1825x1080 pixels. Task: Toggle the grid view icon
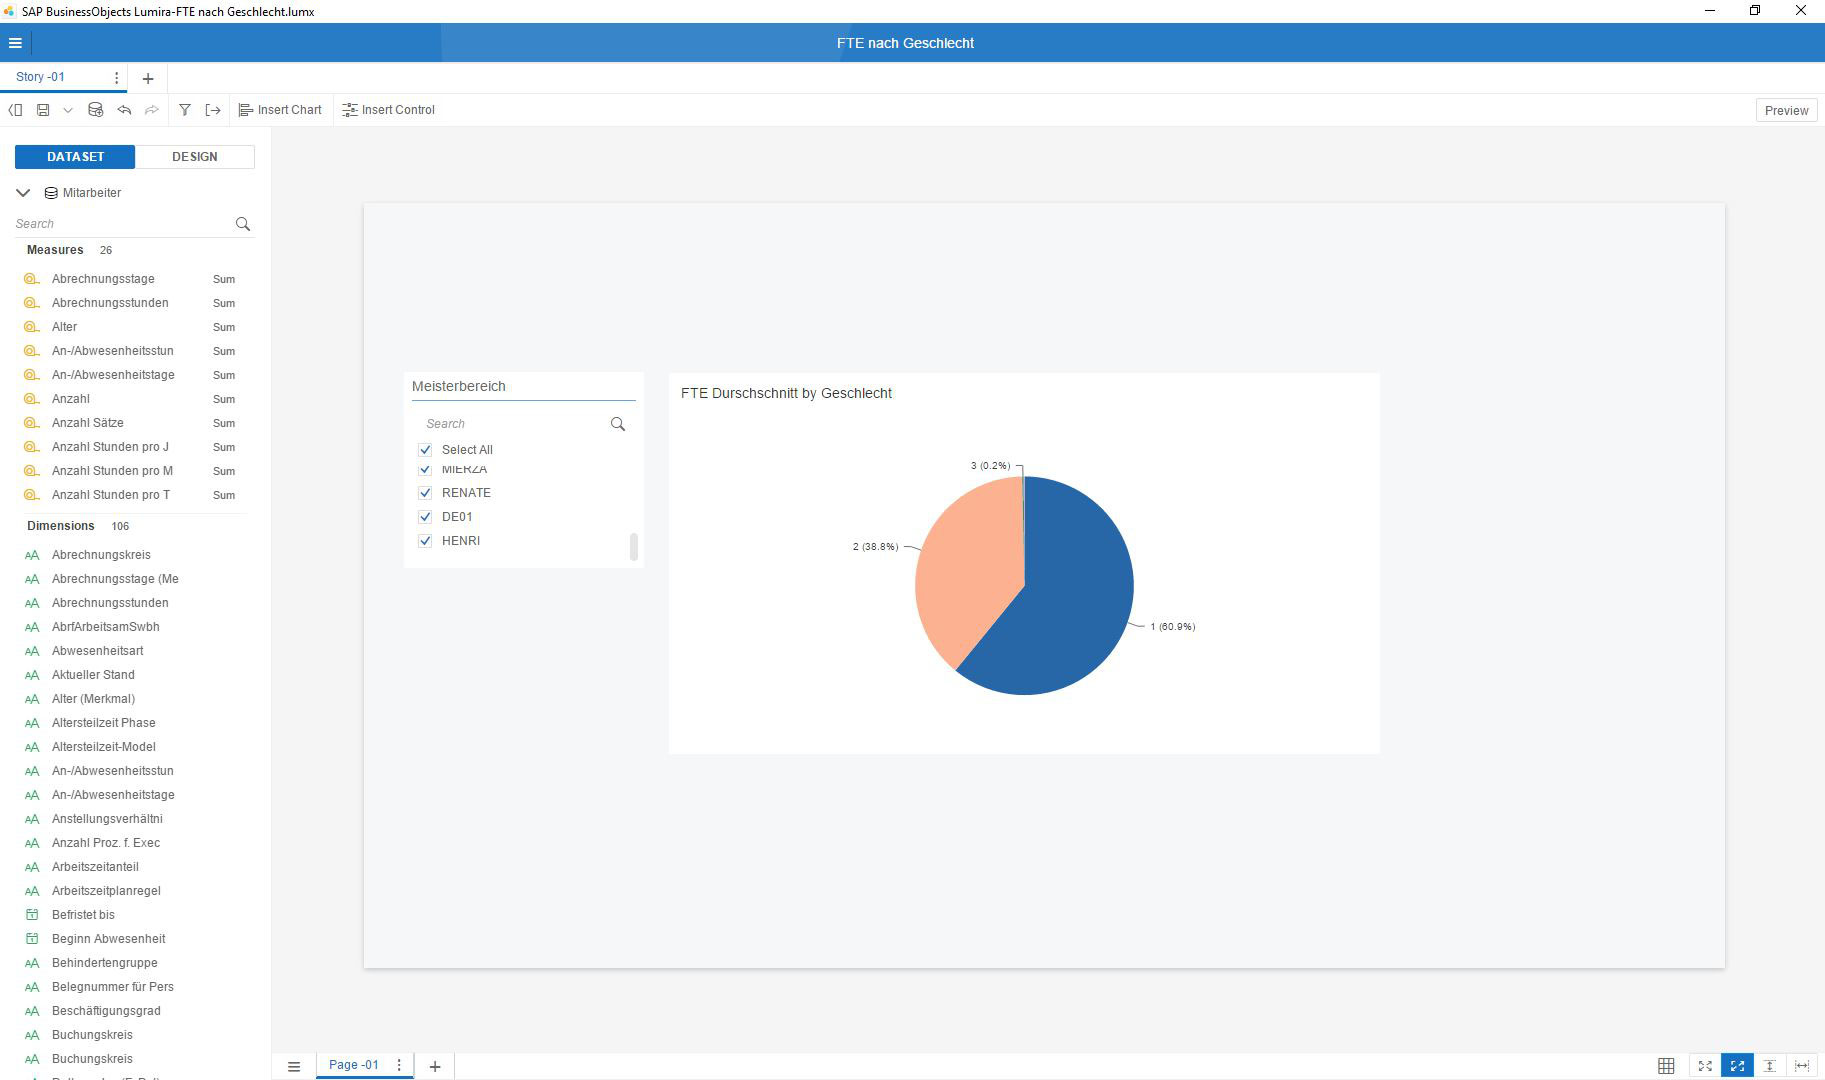(1666, 1066)
